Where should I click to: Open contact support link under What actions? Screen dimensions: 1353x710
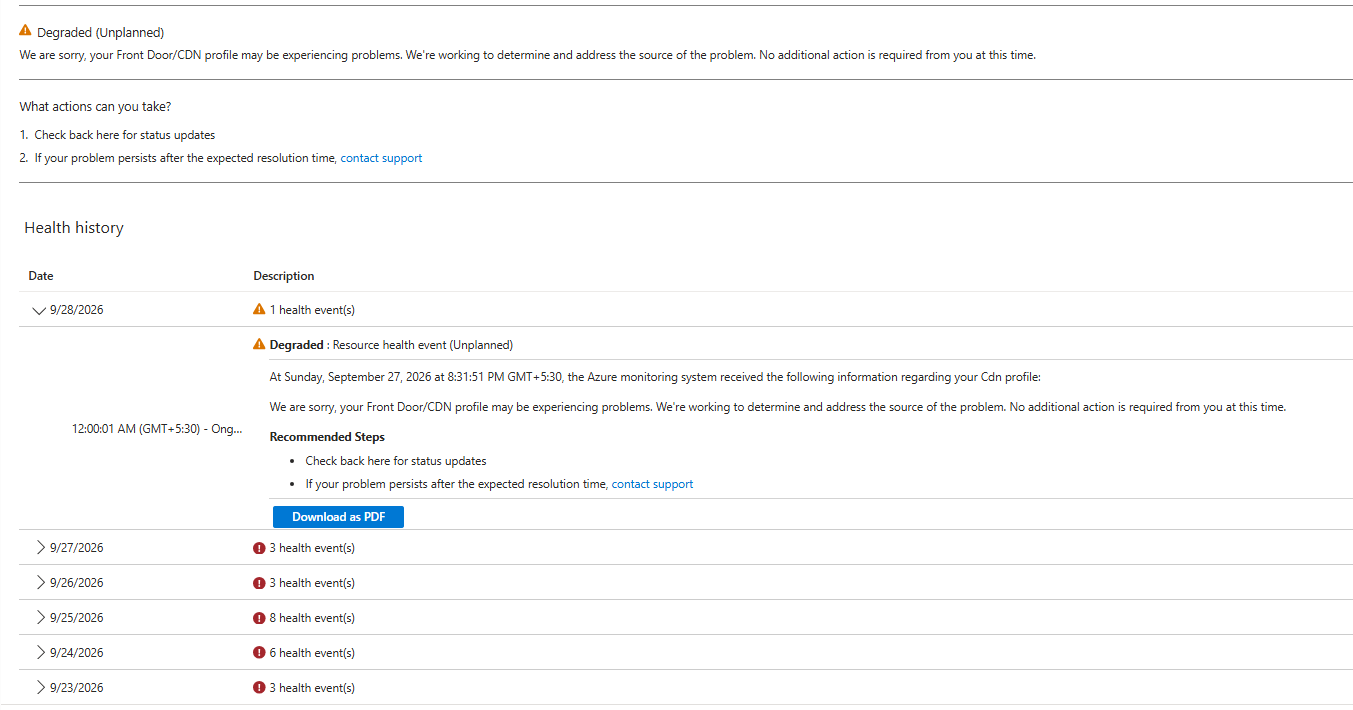[381, 158]
